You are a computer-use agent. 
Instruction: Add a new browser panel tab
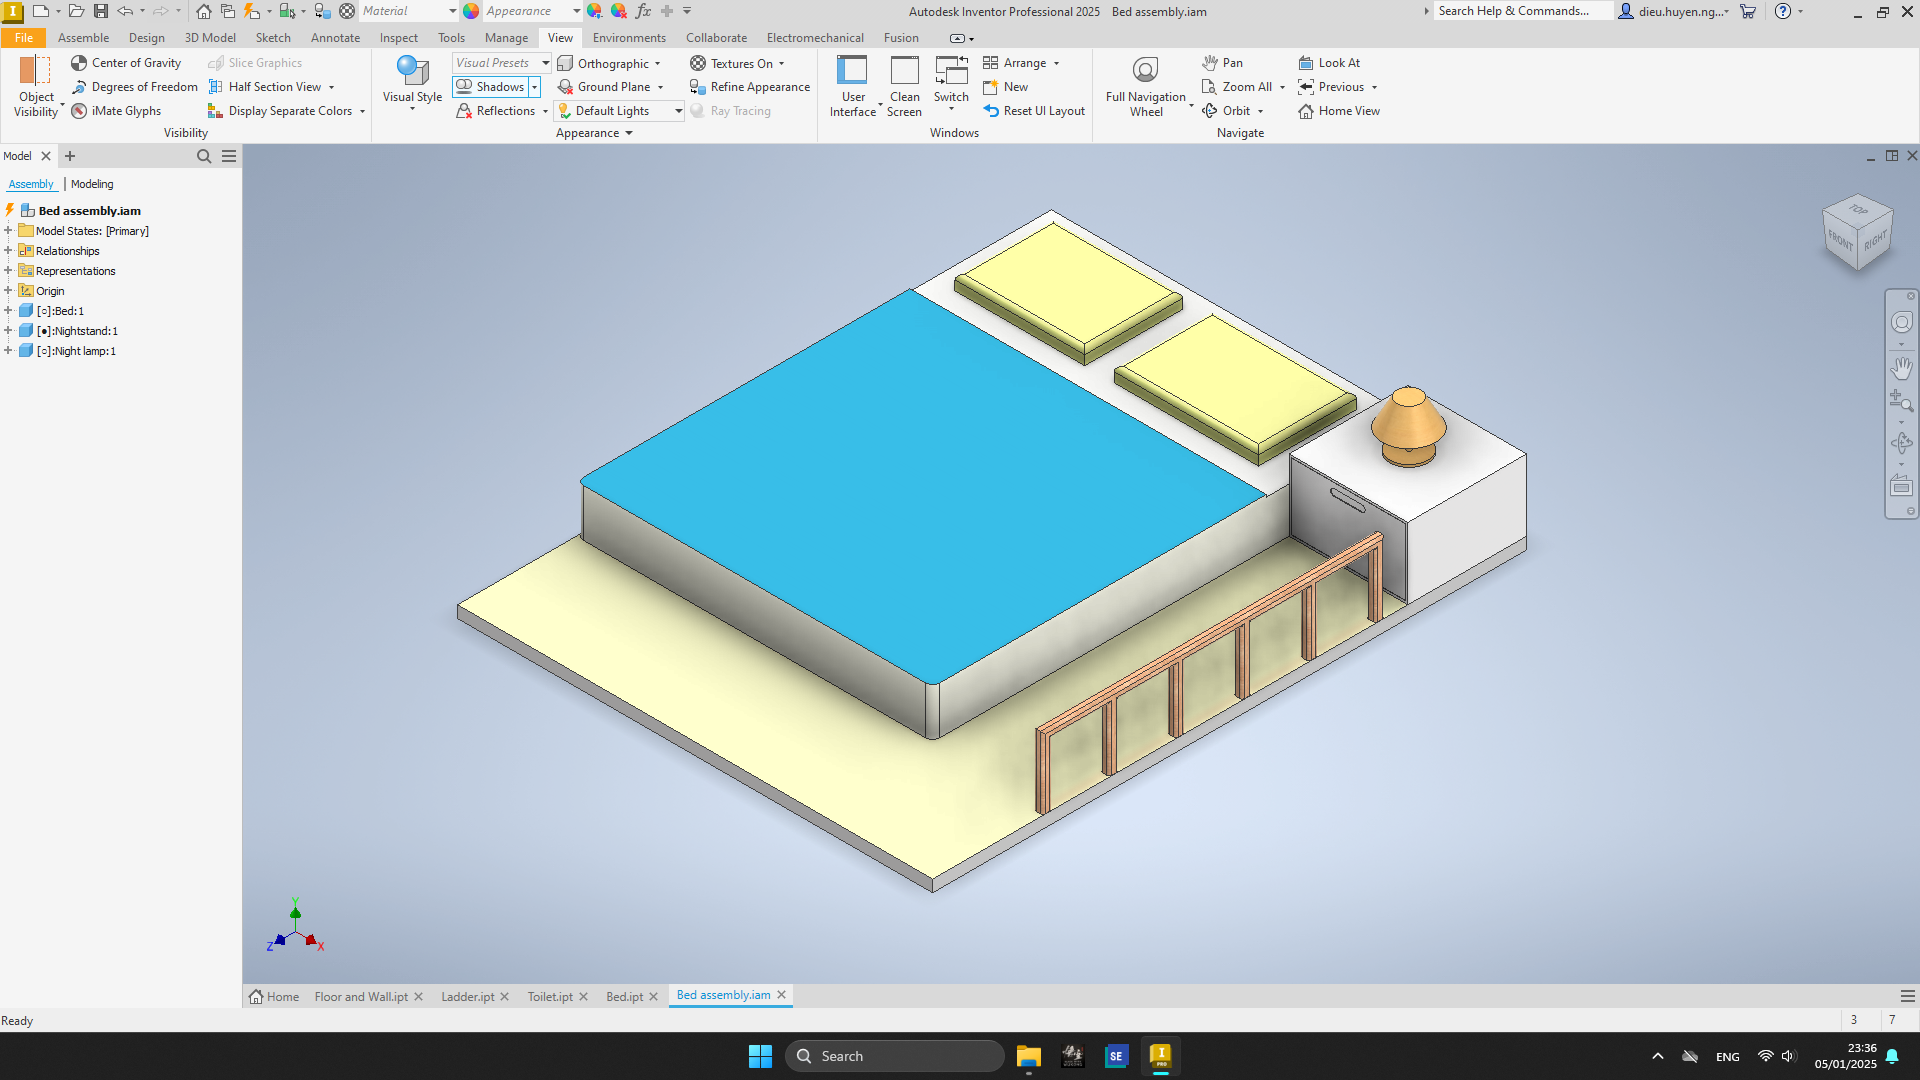pos(70,156)
